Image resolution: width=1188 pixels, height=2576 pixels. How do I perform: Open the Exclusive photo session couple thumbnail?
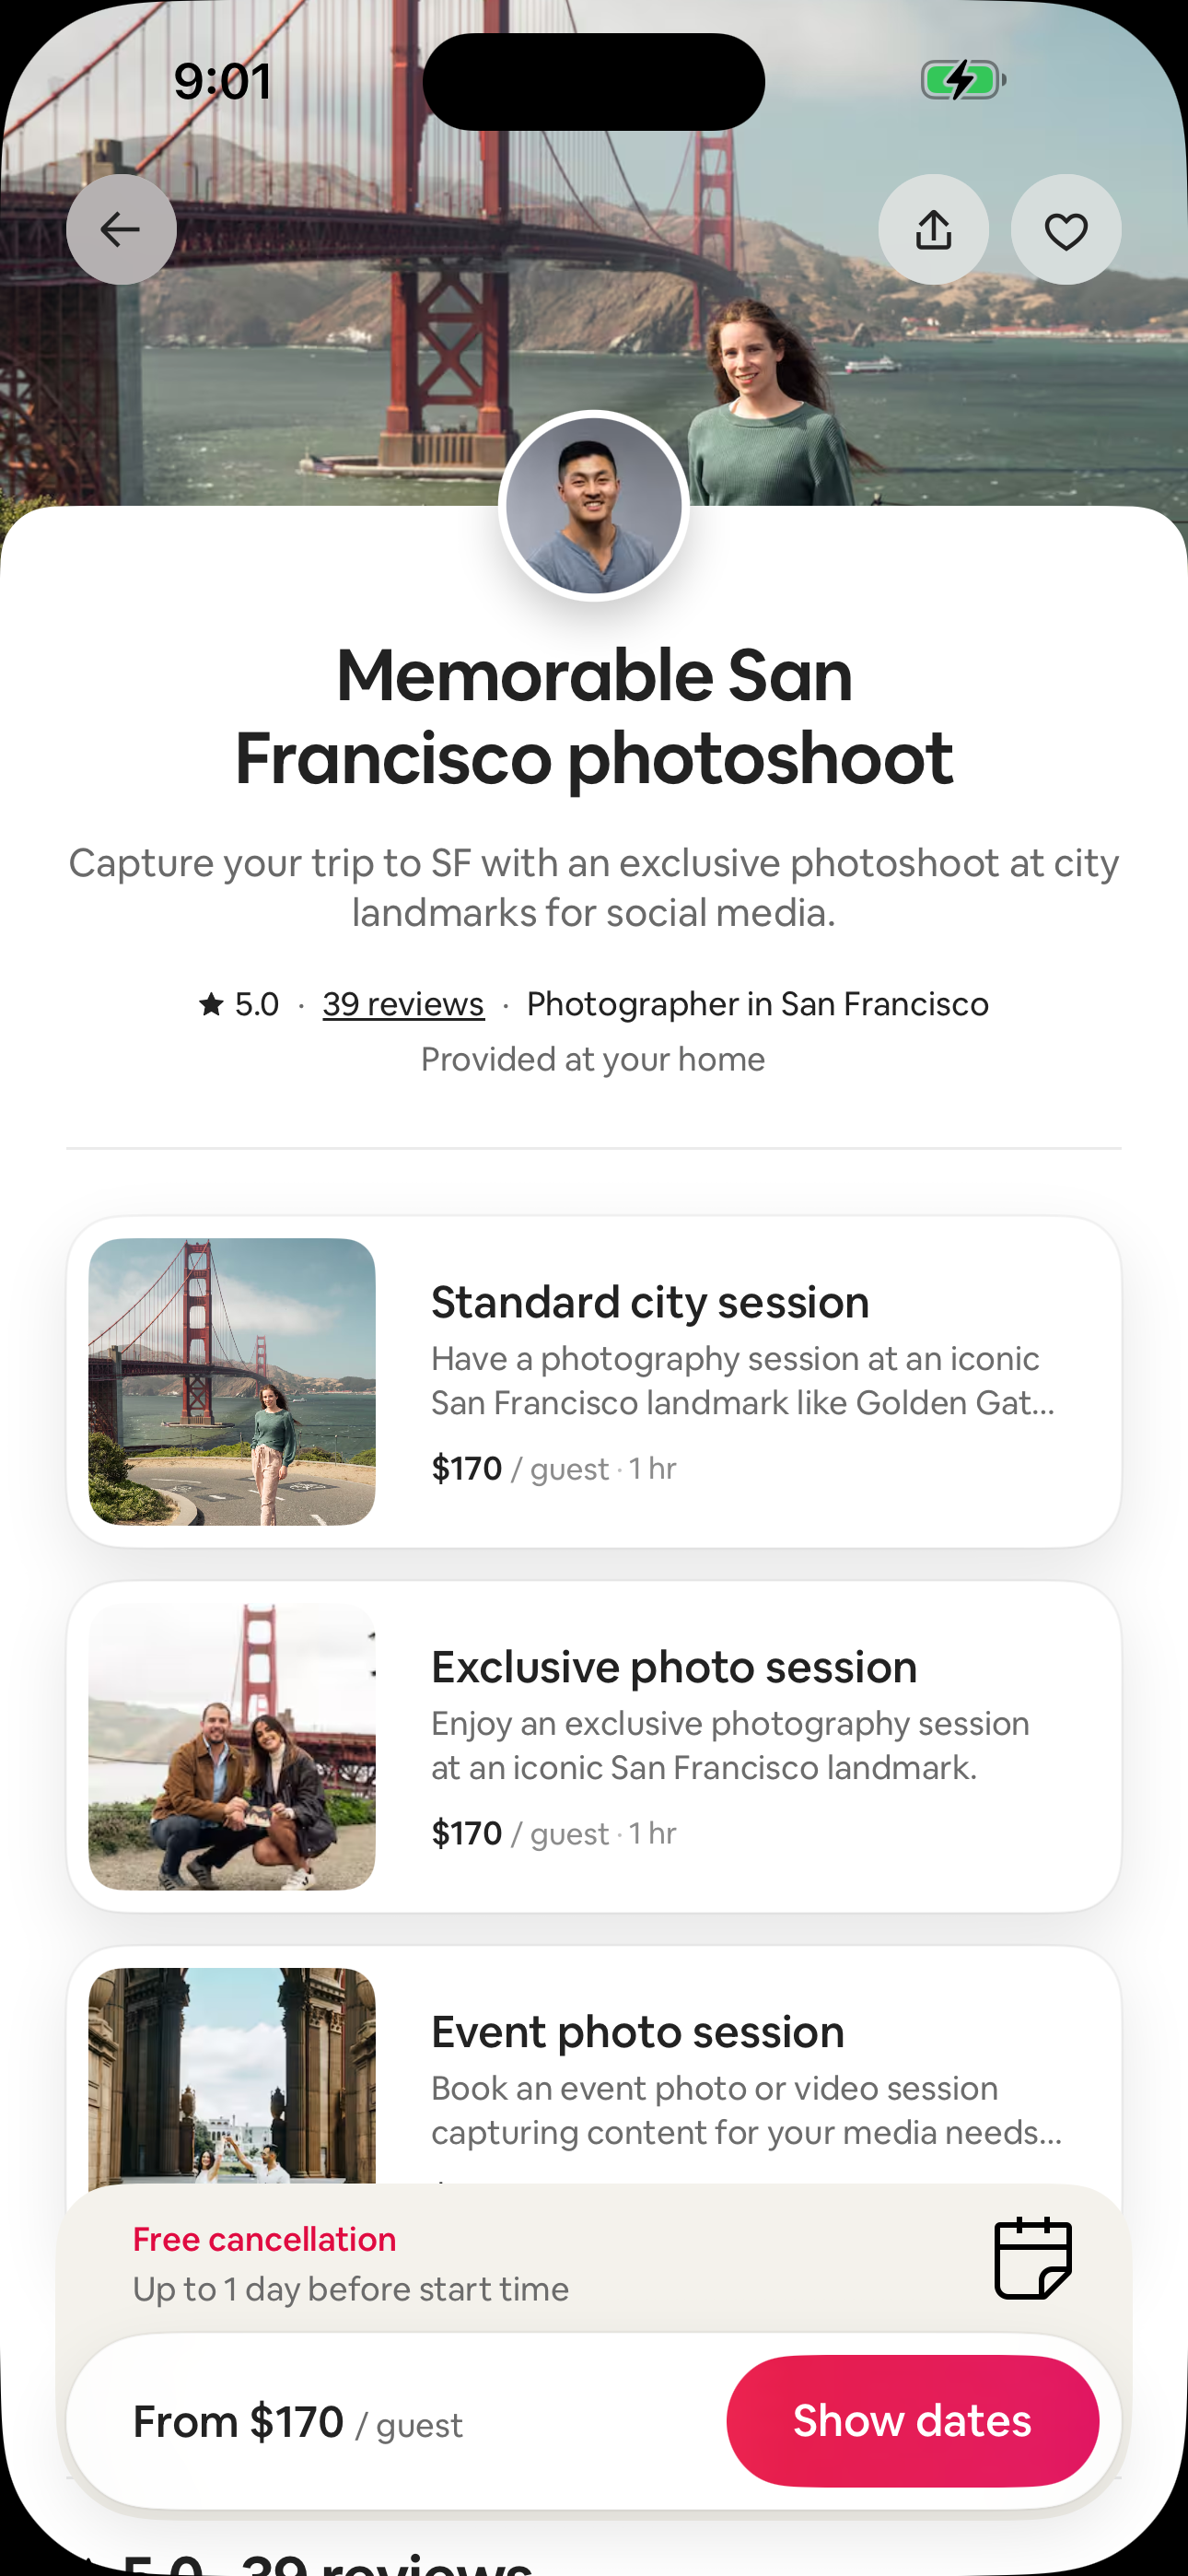(x=232, y=1746)
